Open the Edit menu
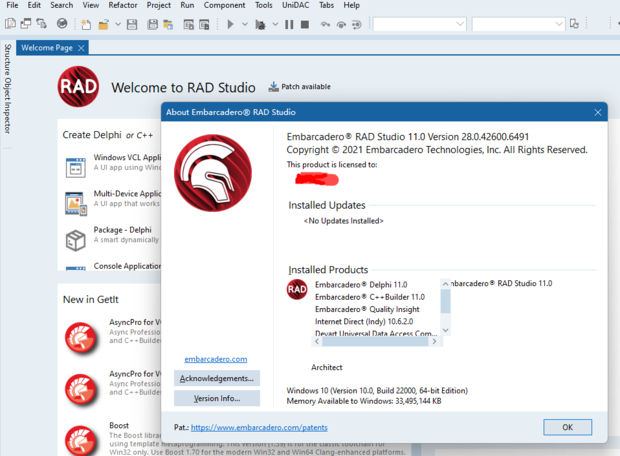 click(34, 5)
